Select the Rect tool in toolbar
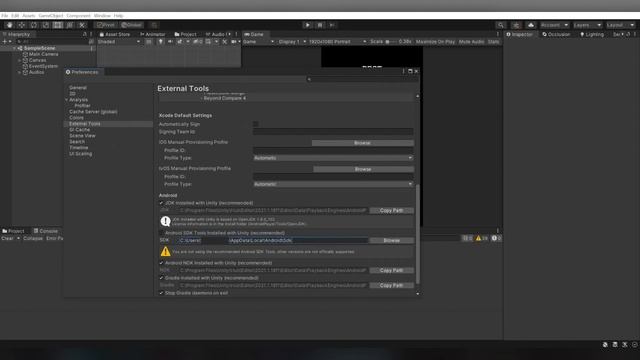Image resolution: width=640 pixels, height=360 pixels. pyautogui.click(x=58, y=25)
